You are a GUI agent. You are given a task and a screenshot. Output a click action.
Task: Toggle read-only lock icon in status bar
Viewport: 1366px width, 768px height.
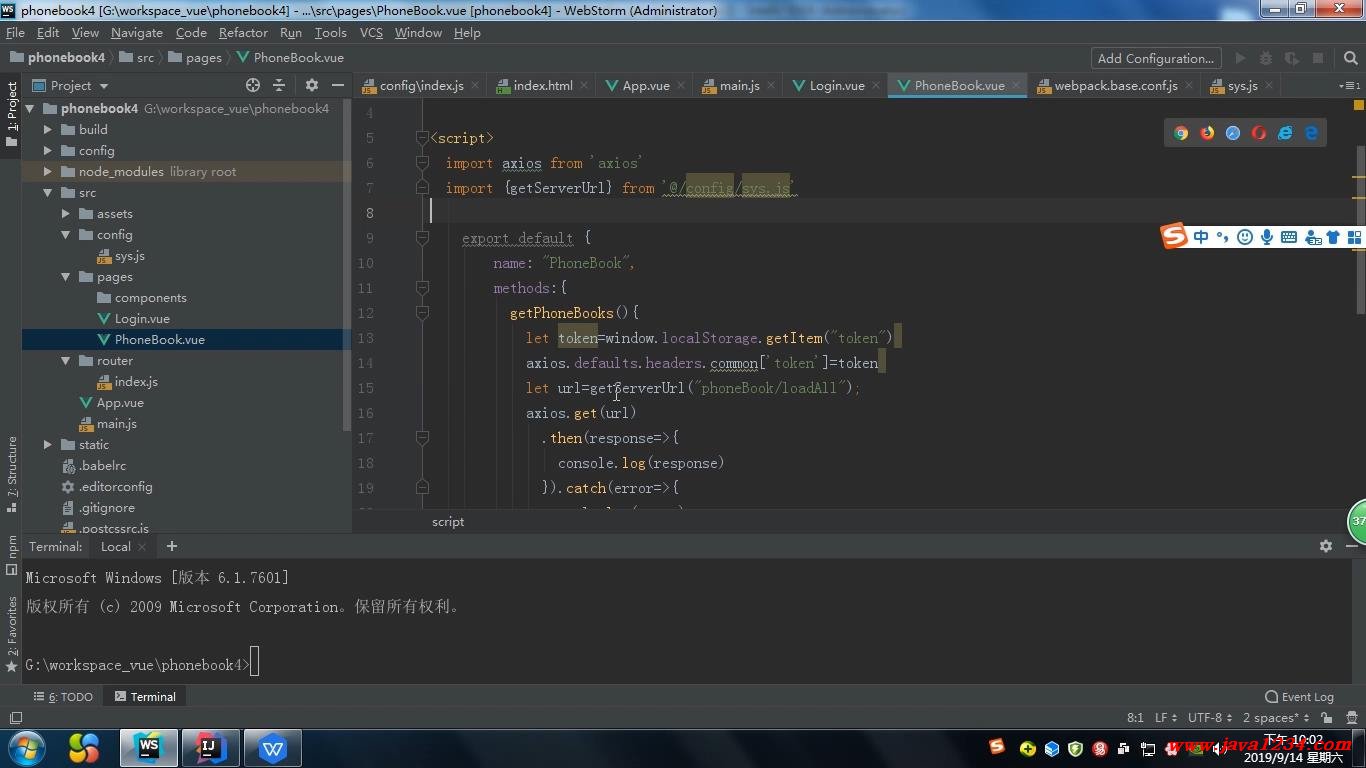coord(1326,718)
